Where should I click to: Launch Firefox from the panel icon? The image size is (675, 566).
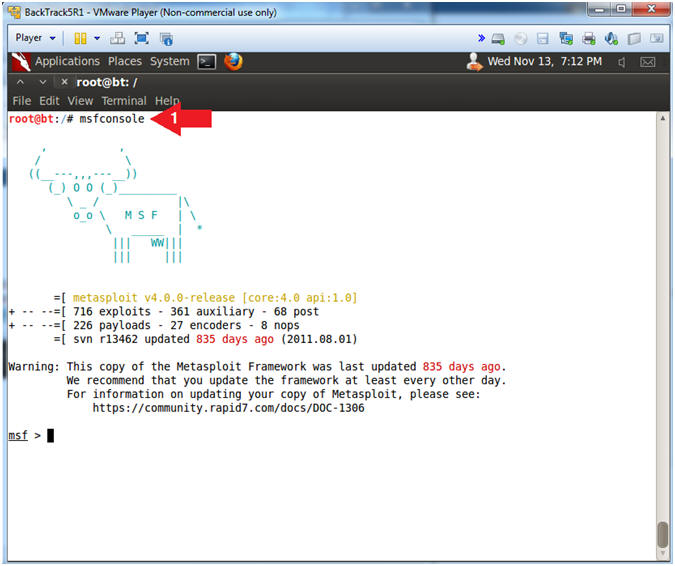(x=233, y=62)
